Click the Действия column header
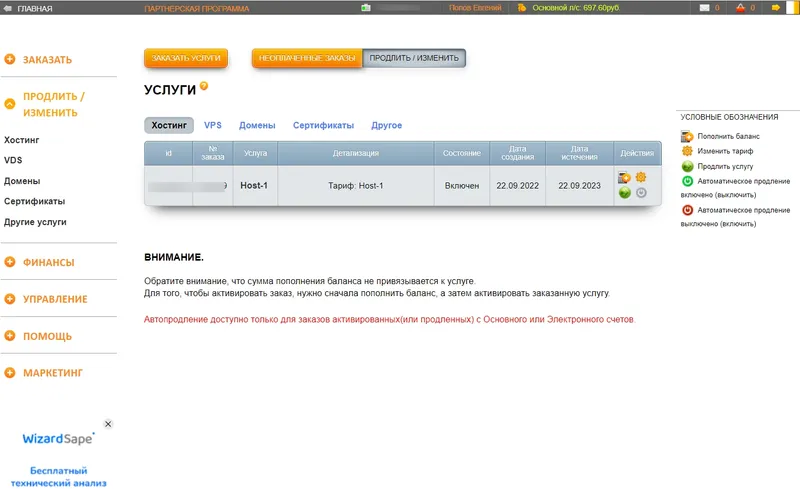 pyautogui.click(x=637, y=153)
